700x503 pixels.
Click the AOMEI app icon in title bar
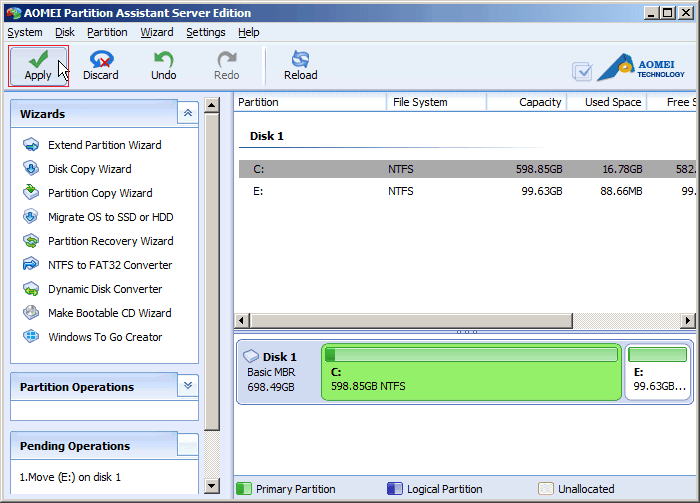(13, 13)
